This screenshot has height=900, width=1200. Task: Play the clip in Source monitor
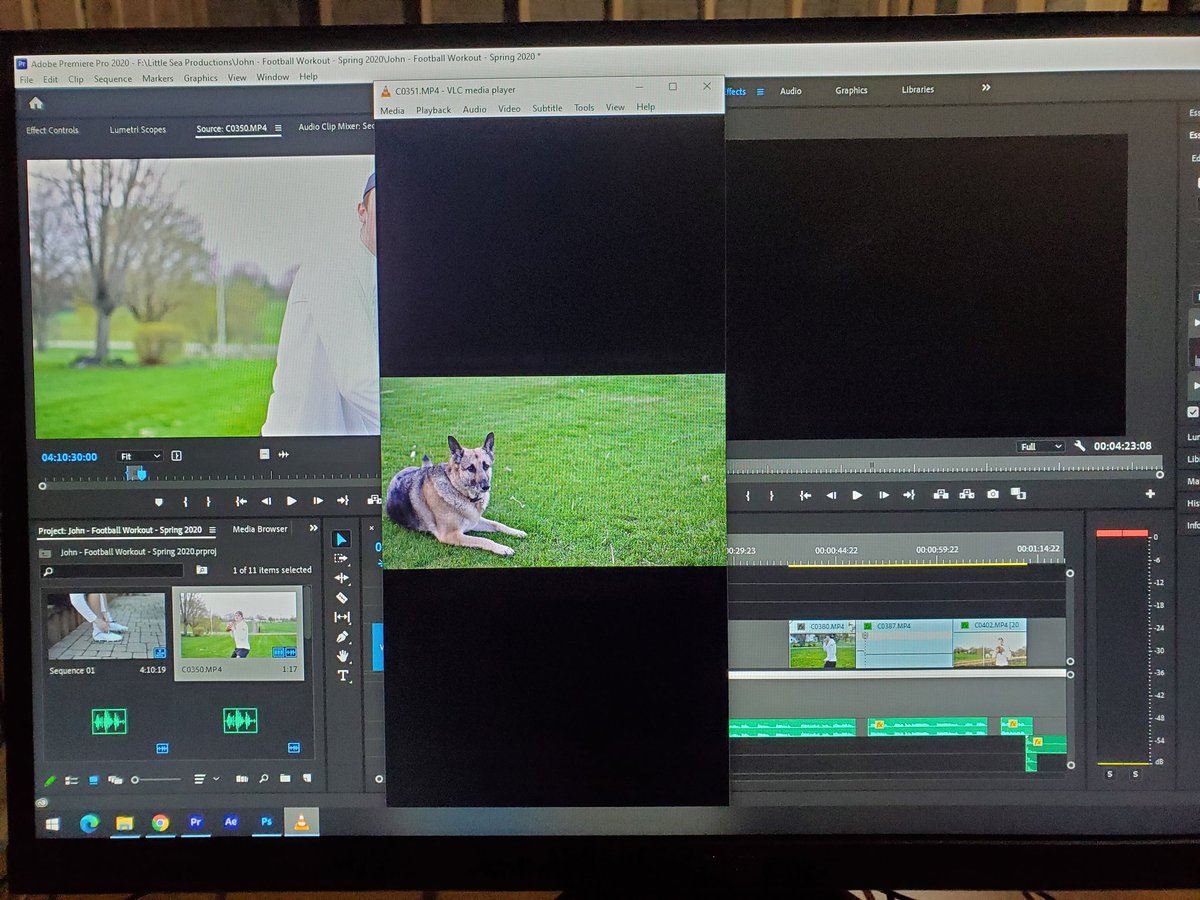point(292,501)
